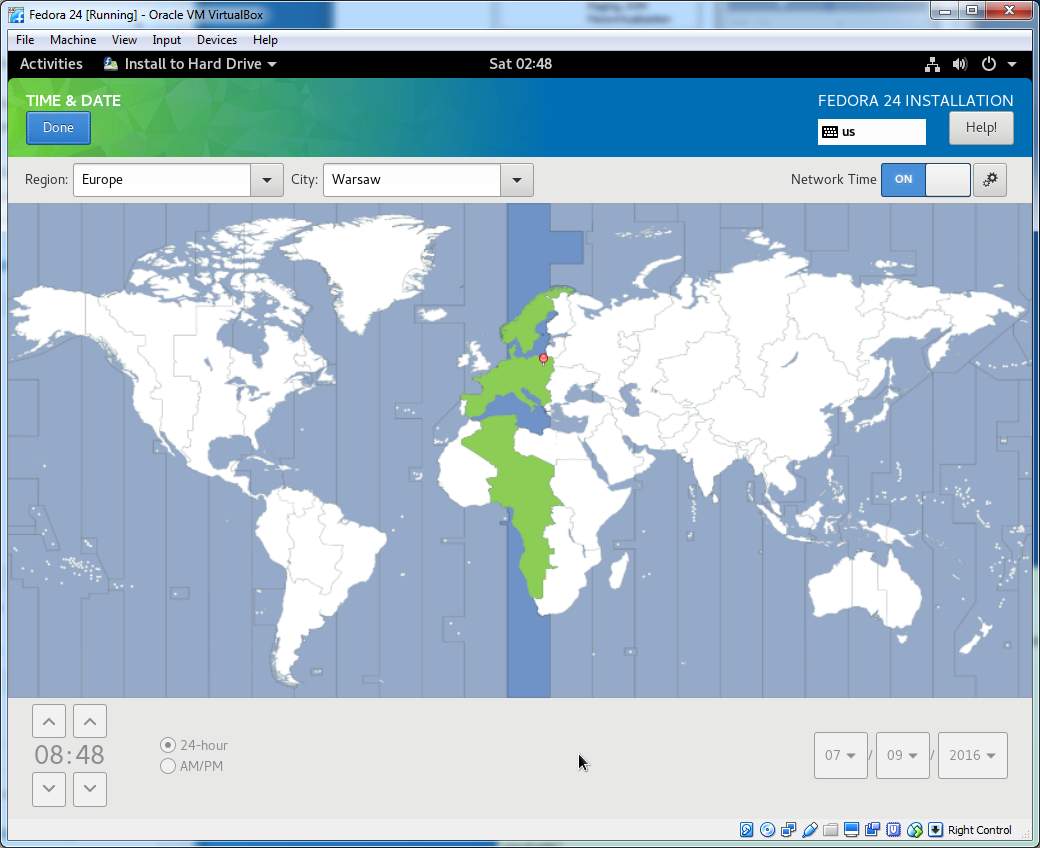The width and height of the screenshot is (1040, 848).
Task: Click the Right Control host key label
Action: pos(980,830)
